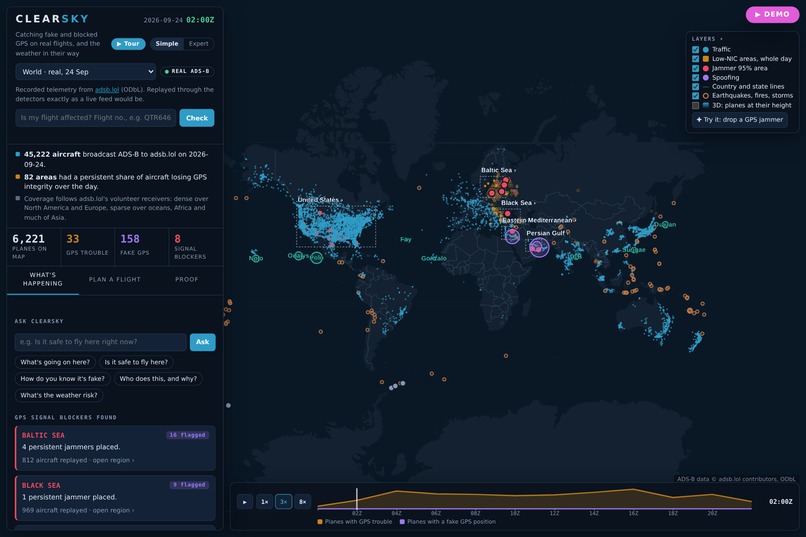Switch to Simple mode
The width and height of the screenshot is (806, 537).
tap(167, 44)
